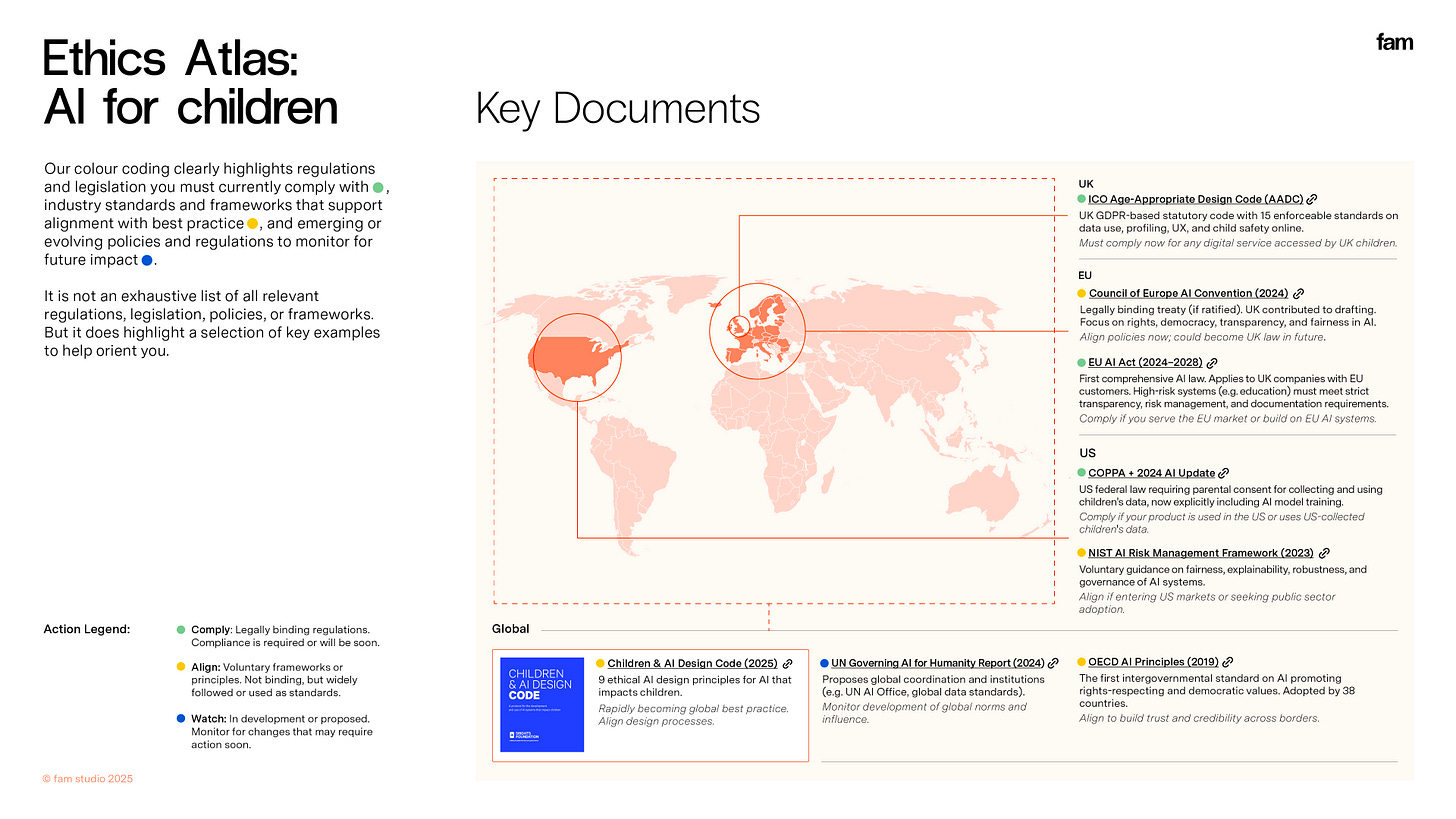Open the OECD AI Principles (2019) link
This screenshot has height=819, width=1456.
coord(1154,662)
